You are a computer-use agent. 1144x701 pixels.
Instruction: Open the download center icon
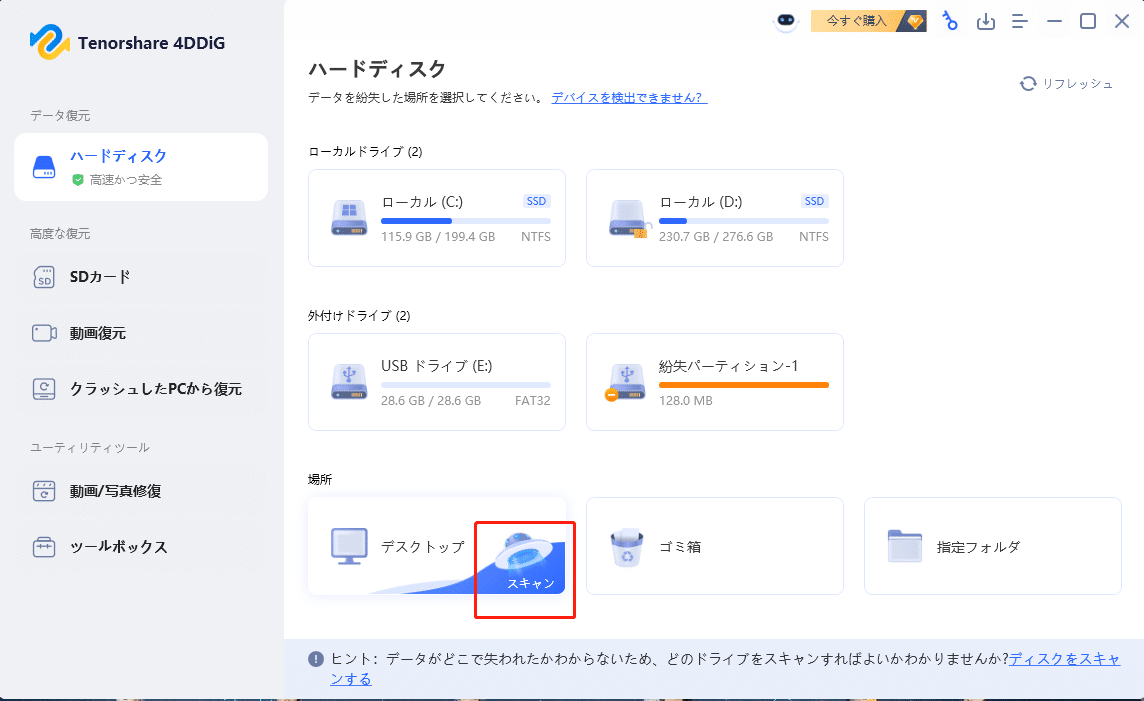(x=986, y=20)
